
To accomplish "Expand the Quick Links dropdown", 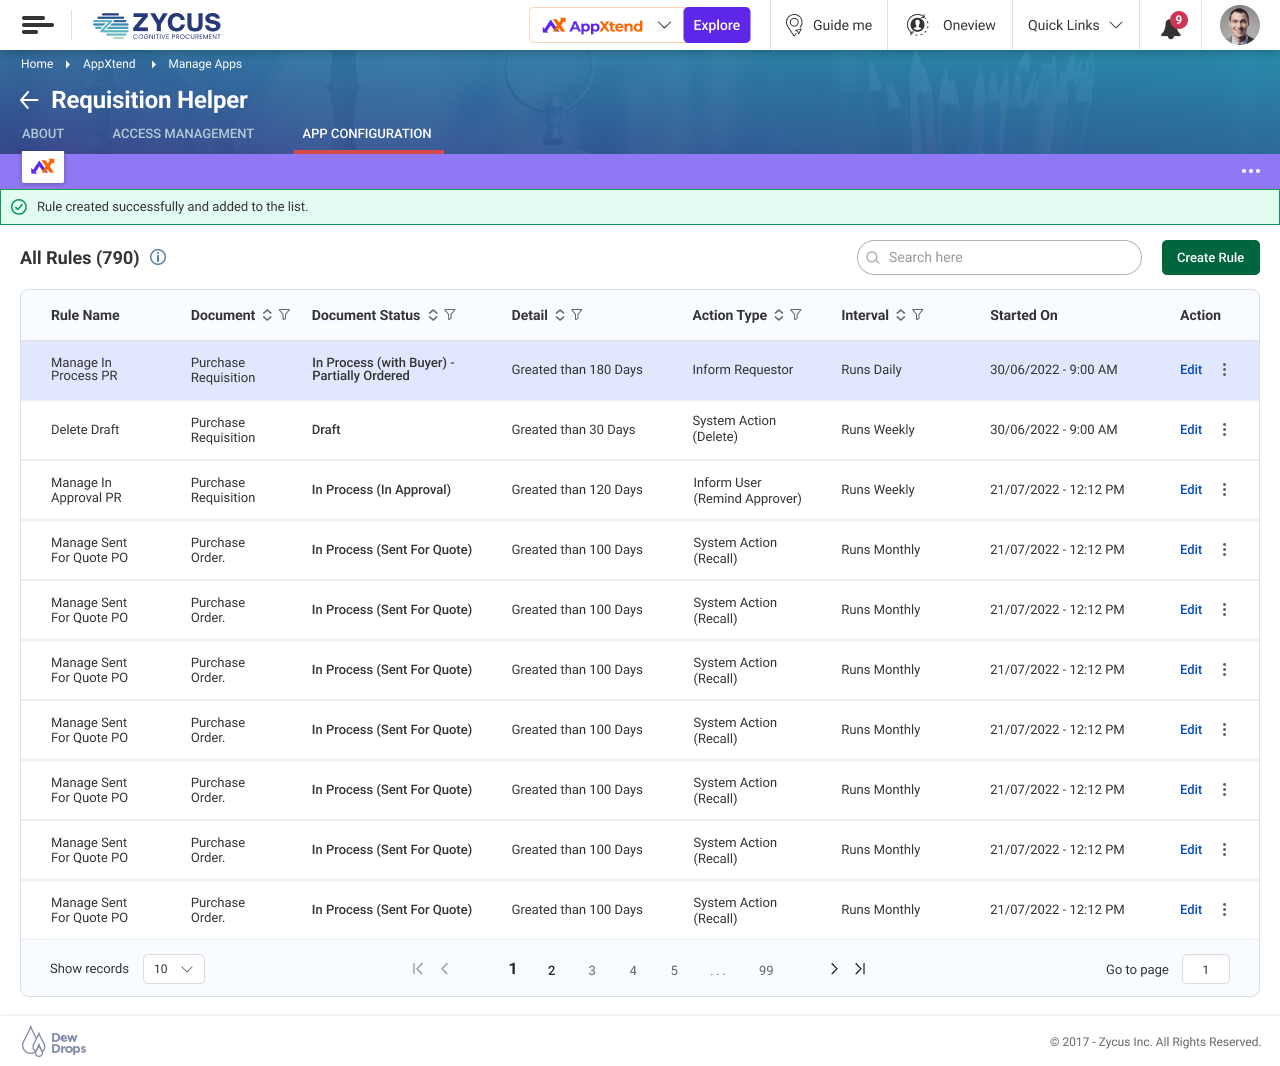I will point(1075,25).
